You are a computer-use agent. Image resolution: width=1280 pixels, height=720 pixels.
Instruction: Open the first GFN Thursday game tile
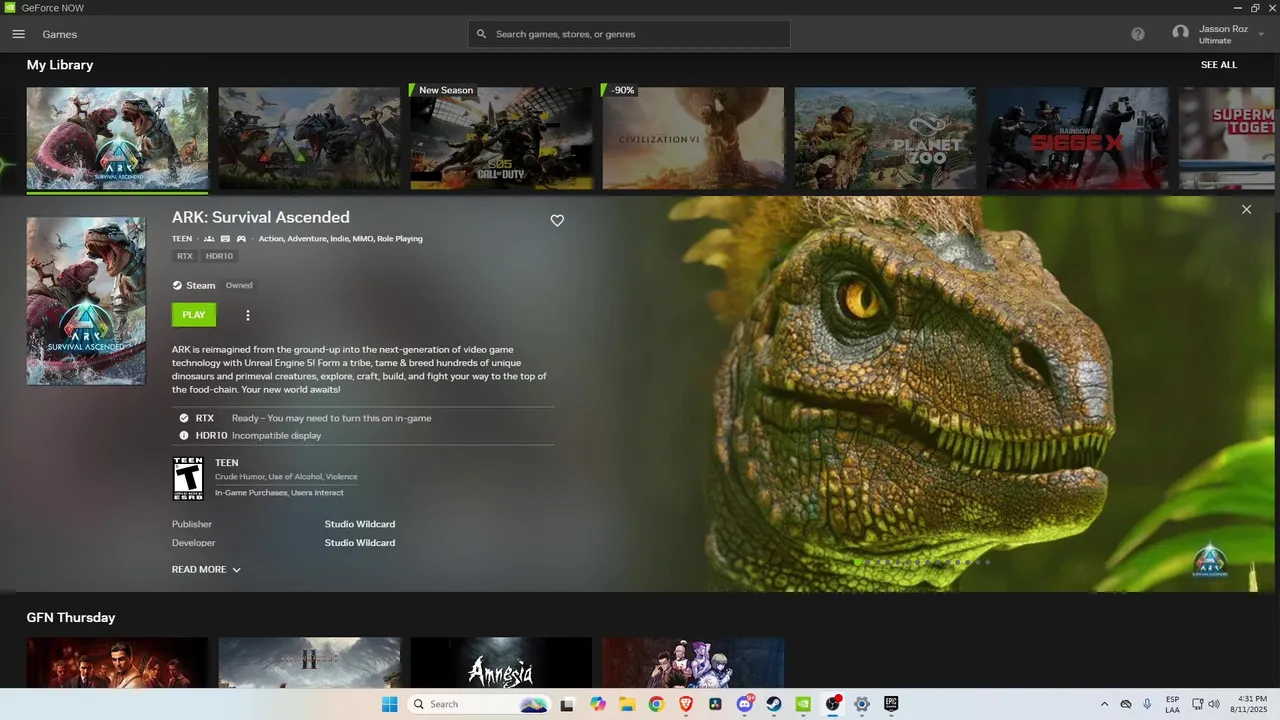[117, 662]
